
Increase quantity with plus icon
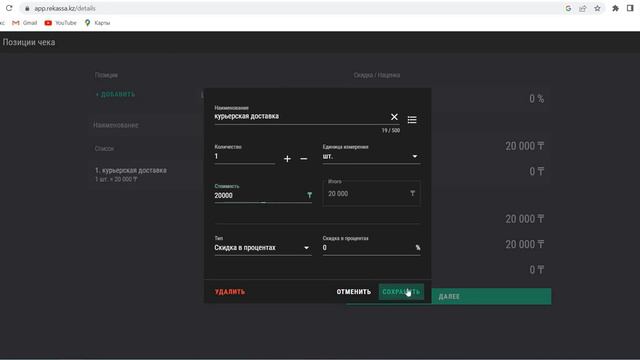287,159
